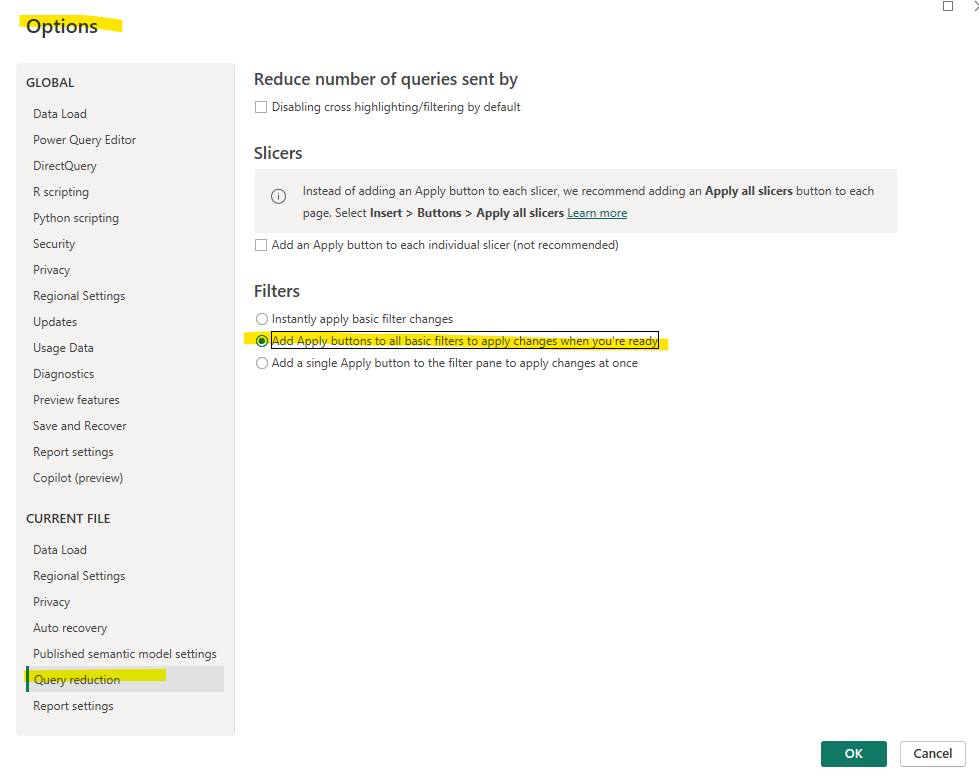
Task: Open current file Regional Settings
Action: coord(79,576)
